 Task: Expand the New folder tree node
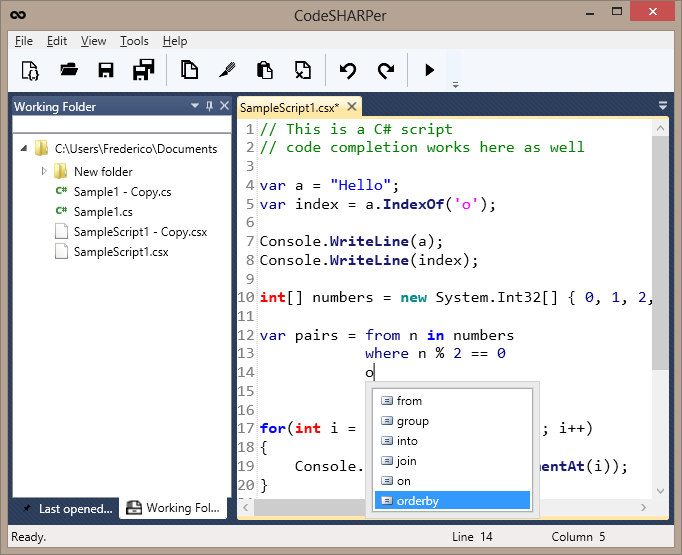tap(43, 171)
